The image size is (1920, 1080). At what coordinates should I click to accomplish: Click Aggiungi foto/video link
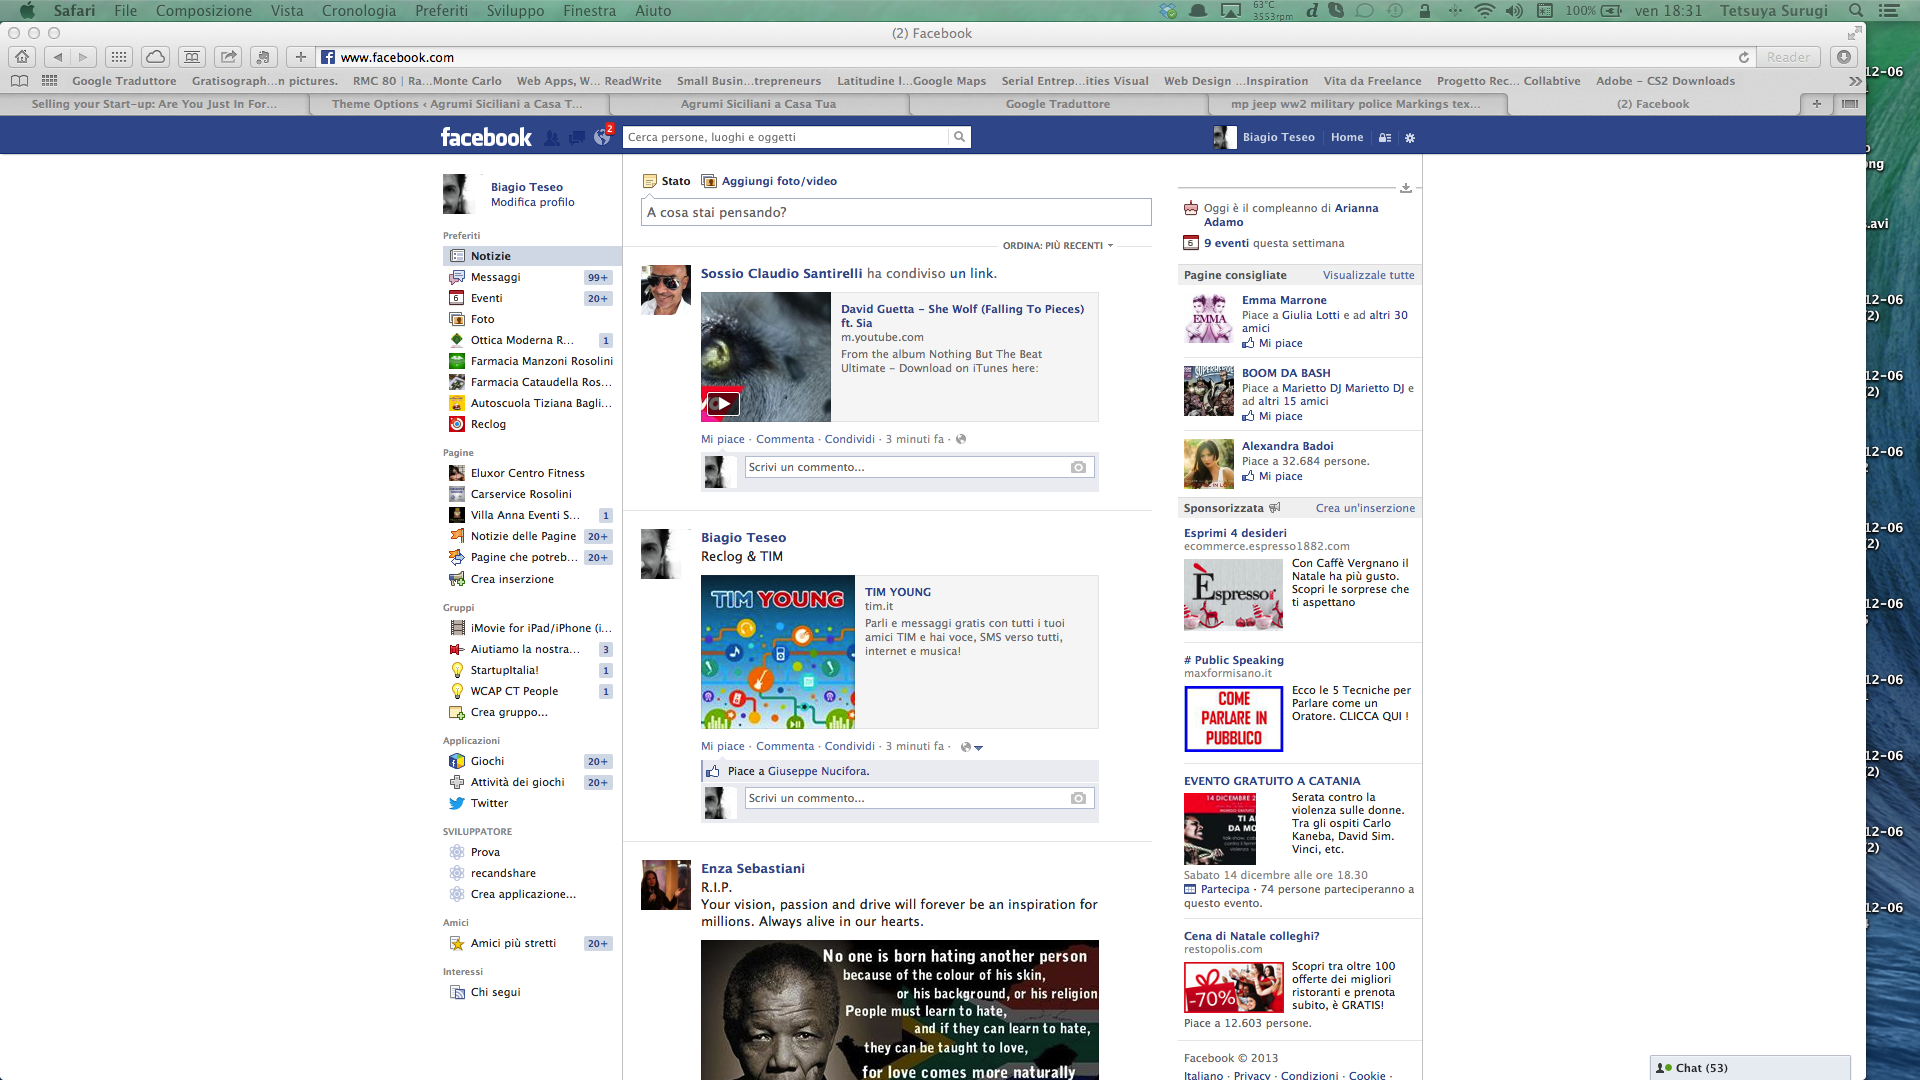coord(770,181)
